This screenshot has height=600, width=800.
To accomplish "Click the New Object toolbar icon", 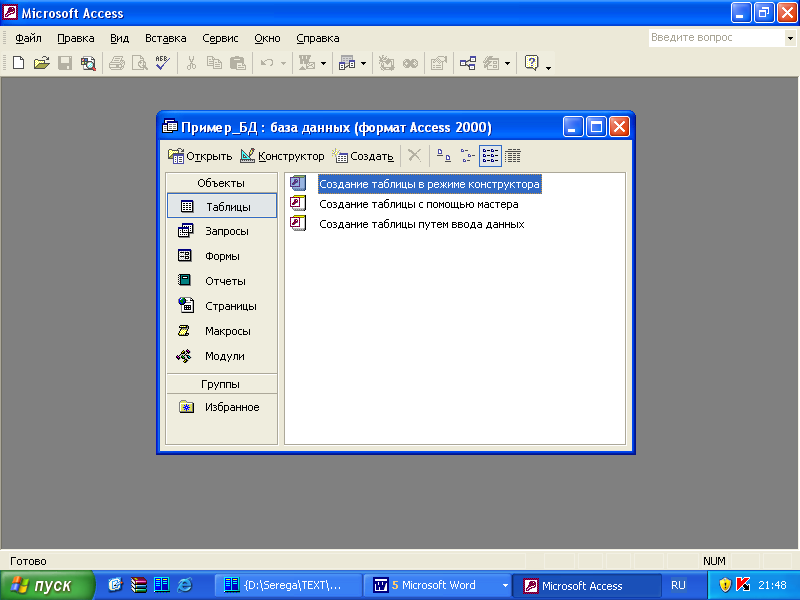I will point(491,63).
